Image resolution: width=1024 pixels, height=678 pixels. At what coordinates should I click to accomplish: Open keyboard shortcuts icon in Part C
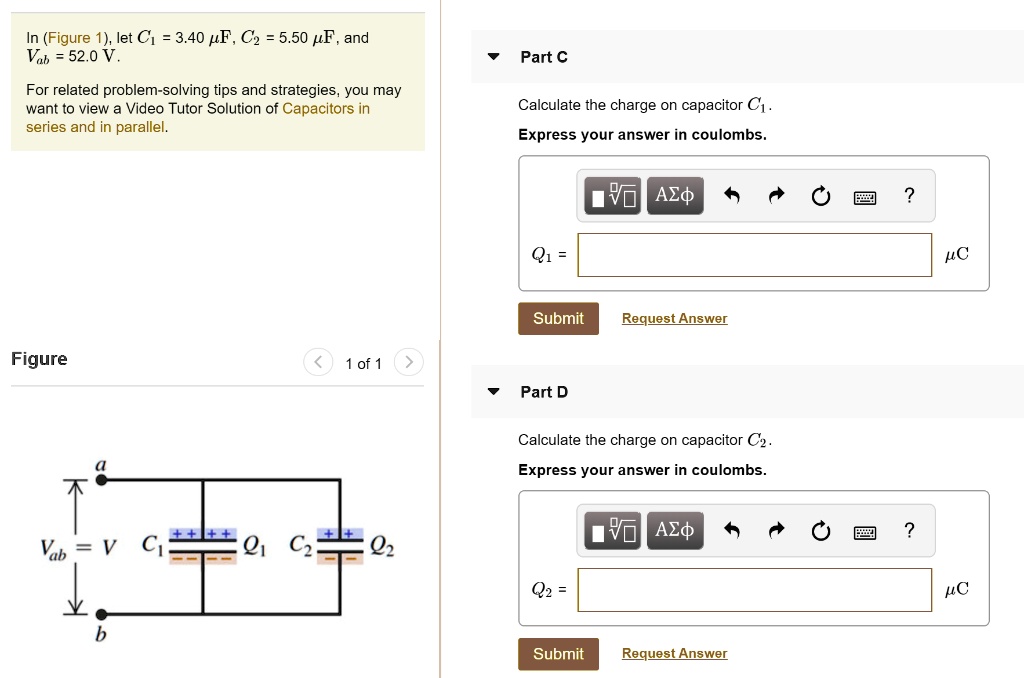(x=864, y=196)
